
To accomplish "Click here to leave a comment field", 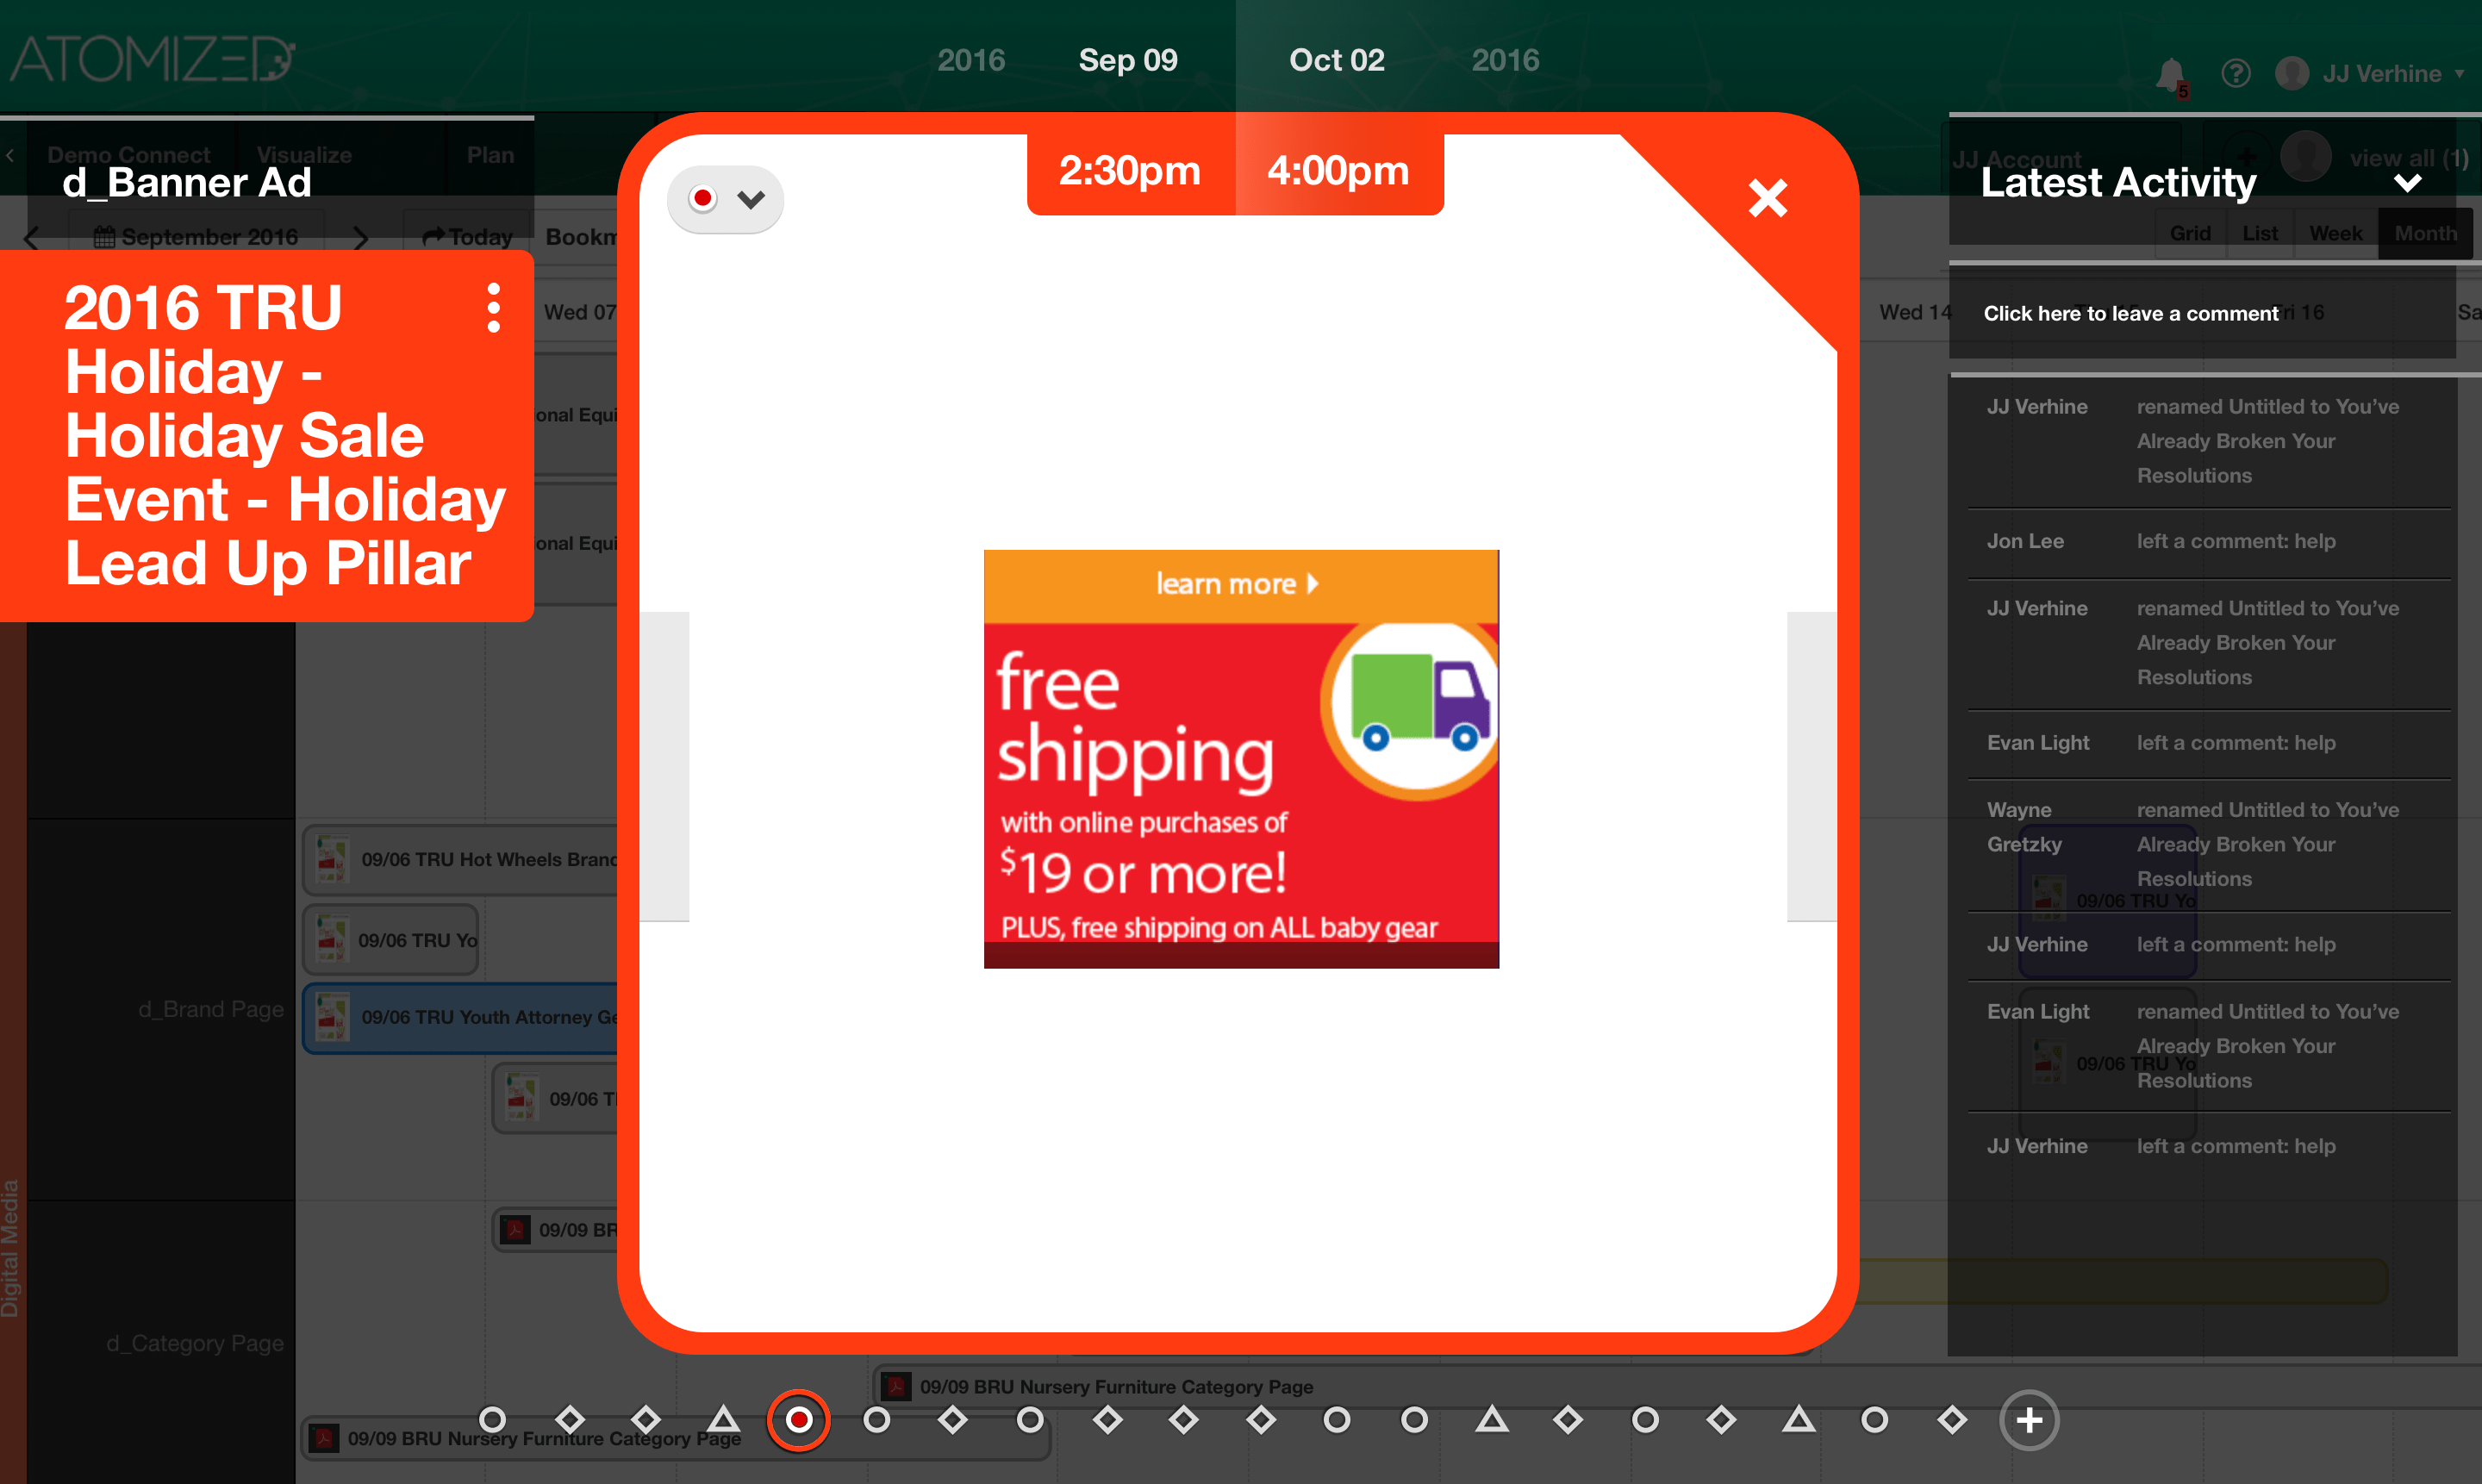I will [x=2130, y=313].
